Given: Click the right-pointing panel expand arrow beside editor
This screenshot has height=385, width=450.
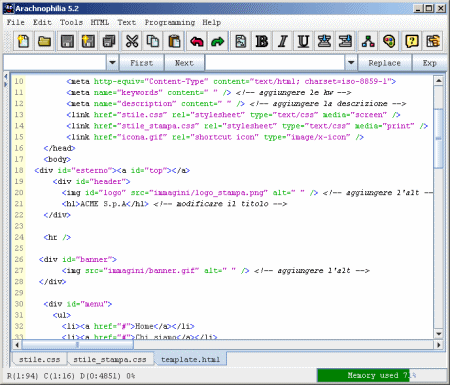Looking at the screenshot, I should pyautogui.click(x=5, y=84).
